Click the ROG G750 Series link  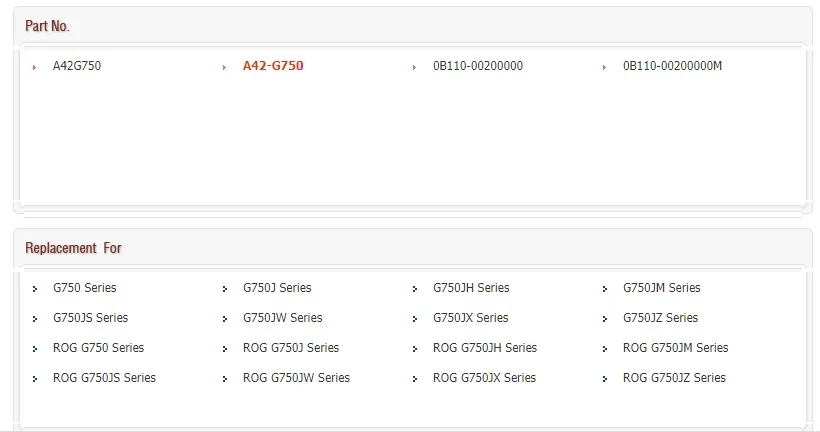pos(98,348)
